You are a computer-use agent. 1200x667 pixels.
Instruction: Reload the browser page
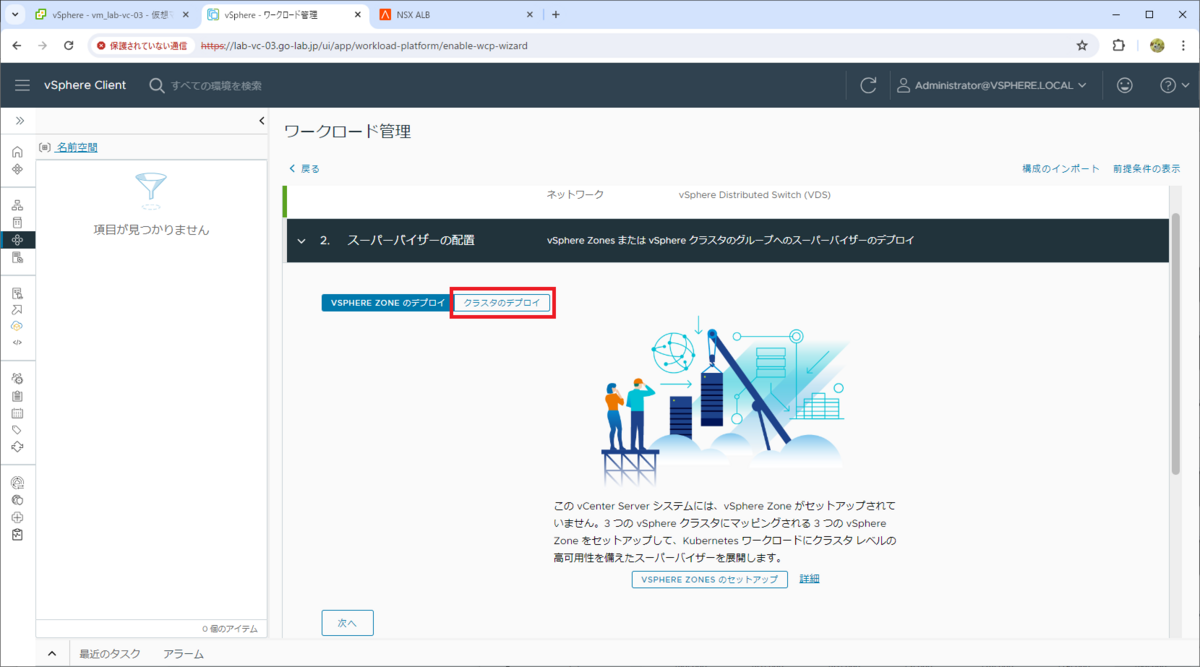pos(69,45)
